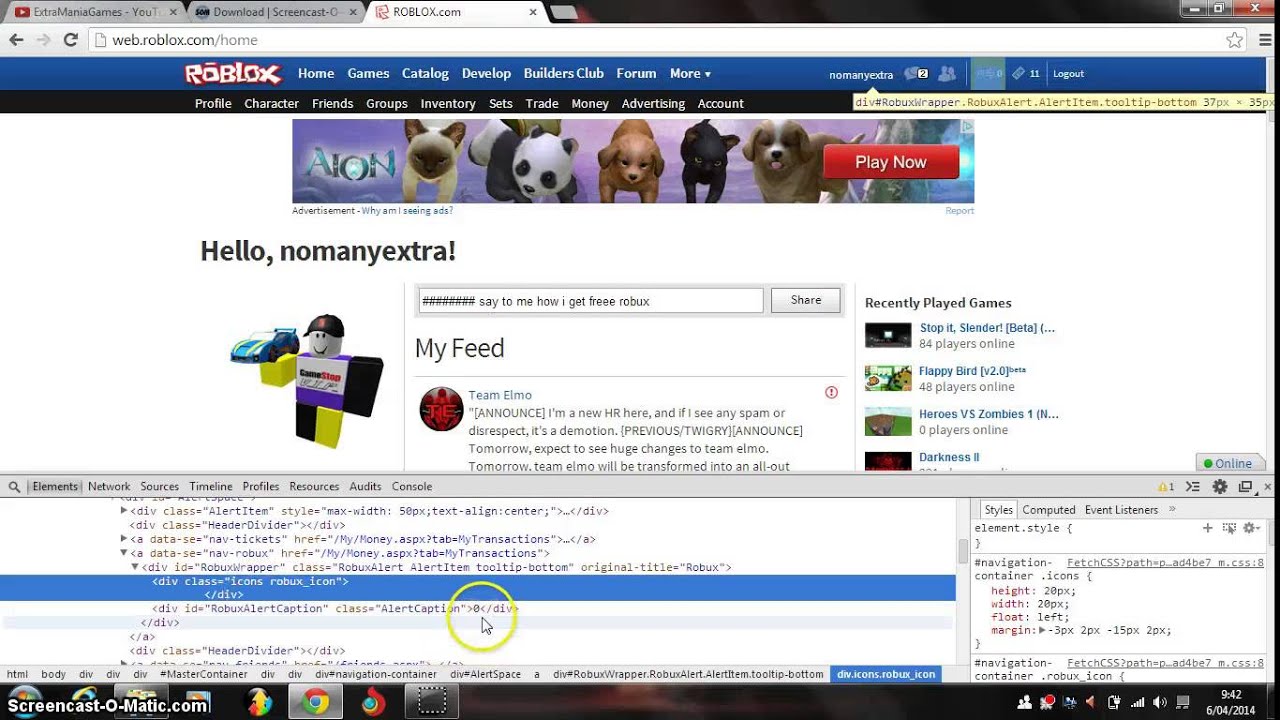Click the Chrome icon in the taskbar
The image size is (1280, 720).
(316, 703)
